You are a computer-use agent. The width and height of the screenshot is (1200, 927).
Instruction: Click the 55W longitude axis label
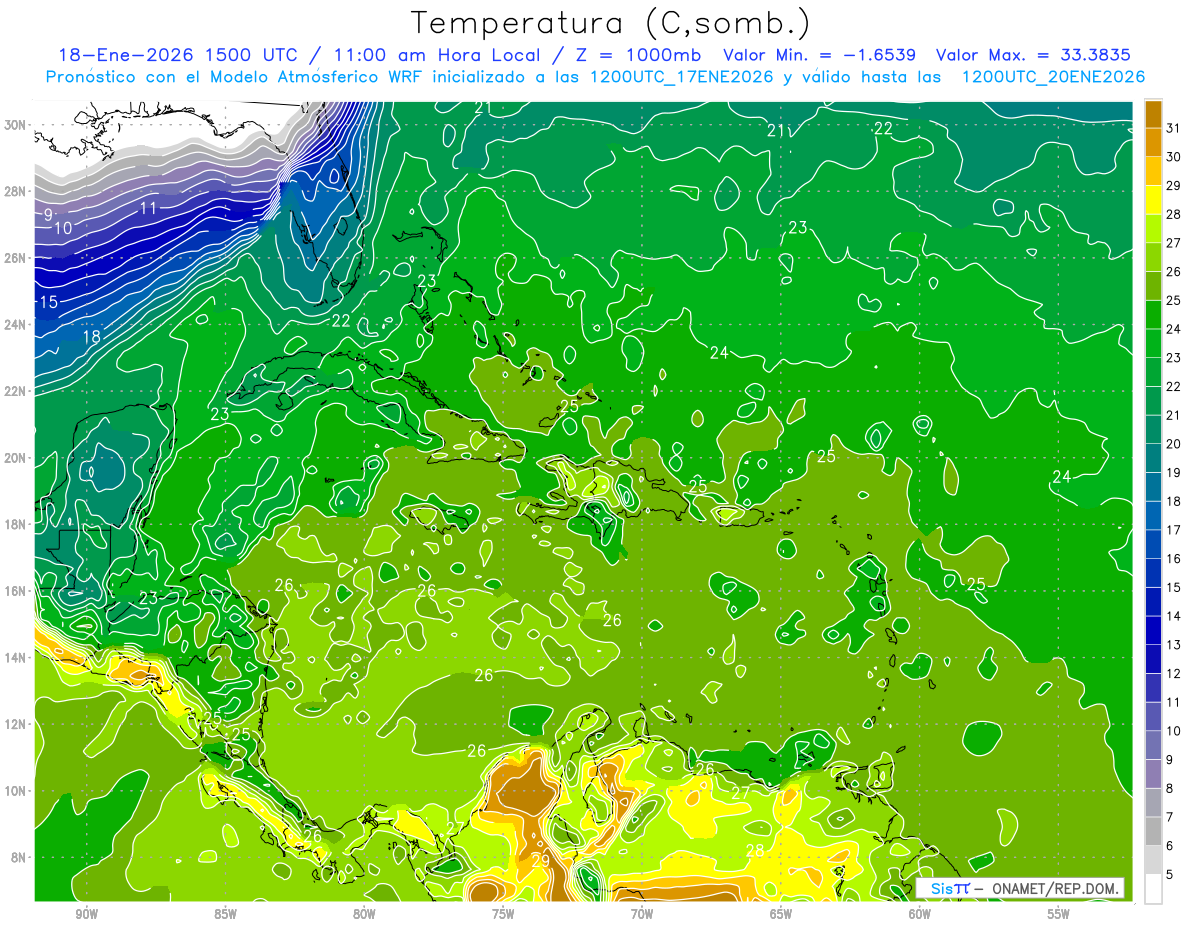pos(1059,914)
